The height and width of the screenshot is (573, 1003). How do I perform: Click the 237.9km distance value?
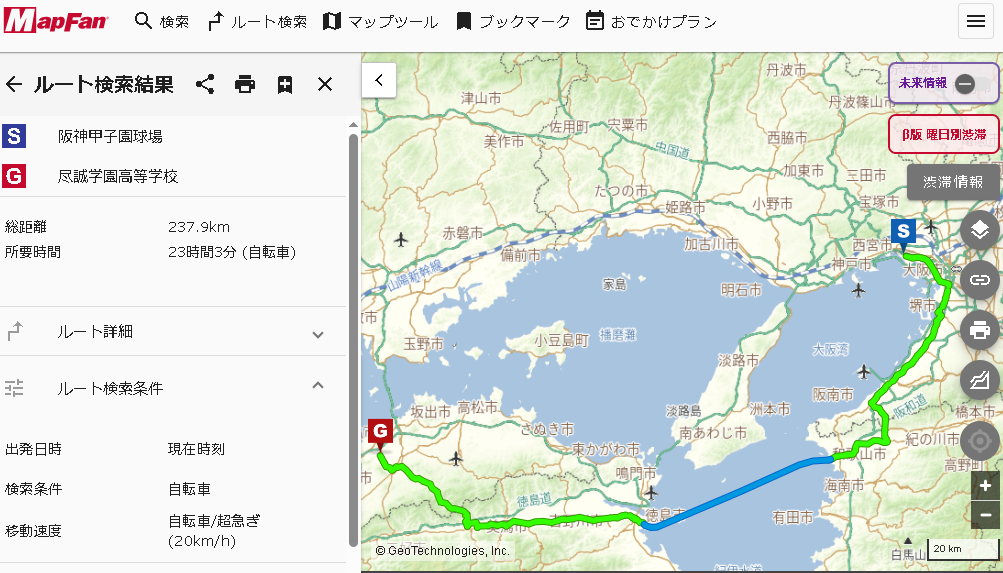click(x=199, y=227)
